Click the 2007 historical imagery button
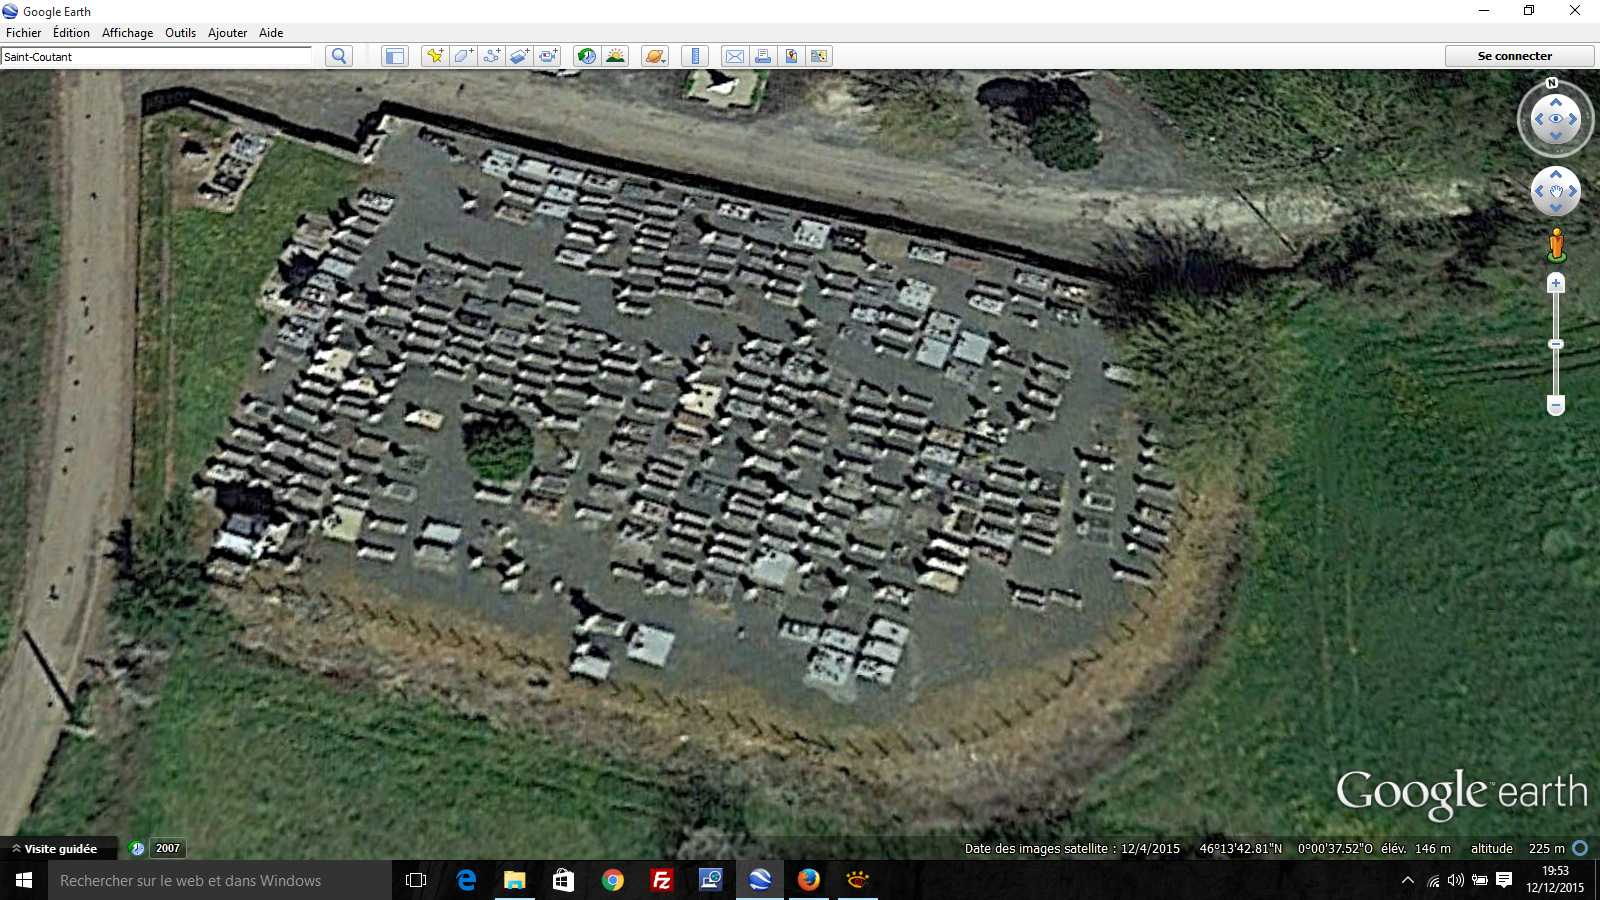Screen dimensions: 1600x900 point(168,848)
